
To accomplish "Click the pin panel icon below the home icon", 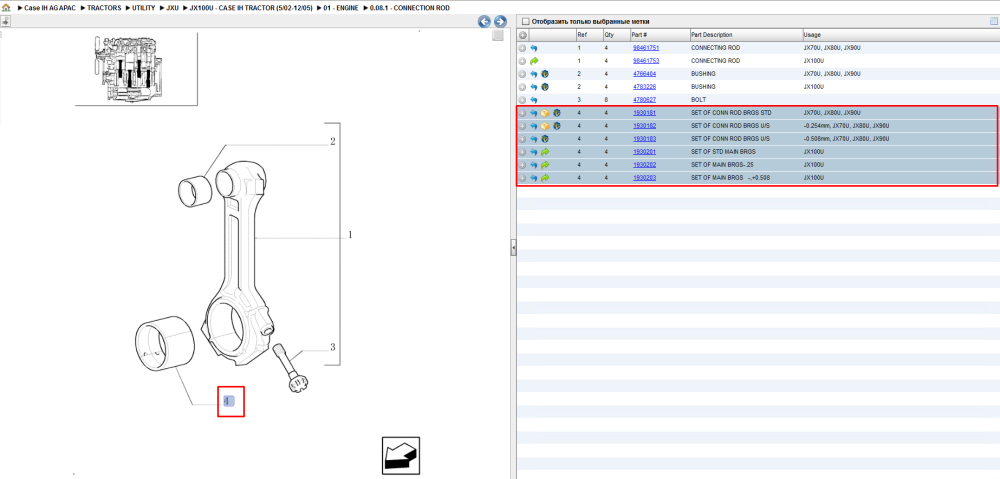I will 5,21.
